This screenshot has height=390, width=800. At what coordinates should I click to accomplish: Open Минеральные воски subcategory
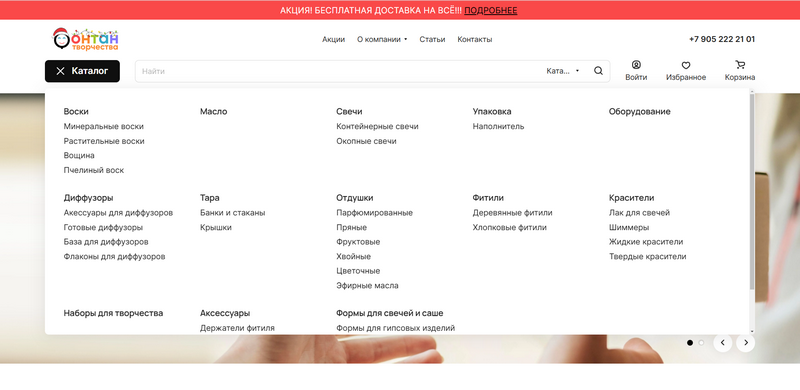click(x=104, y=126)
